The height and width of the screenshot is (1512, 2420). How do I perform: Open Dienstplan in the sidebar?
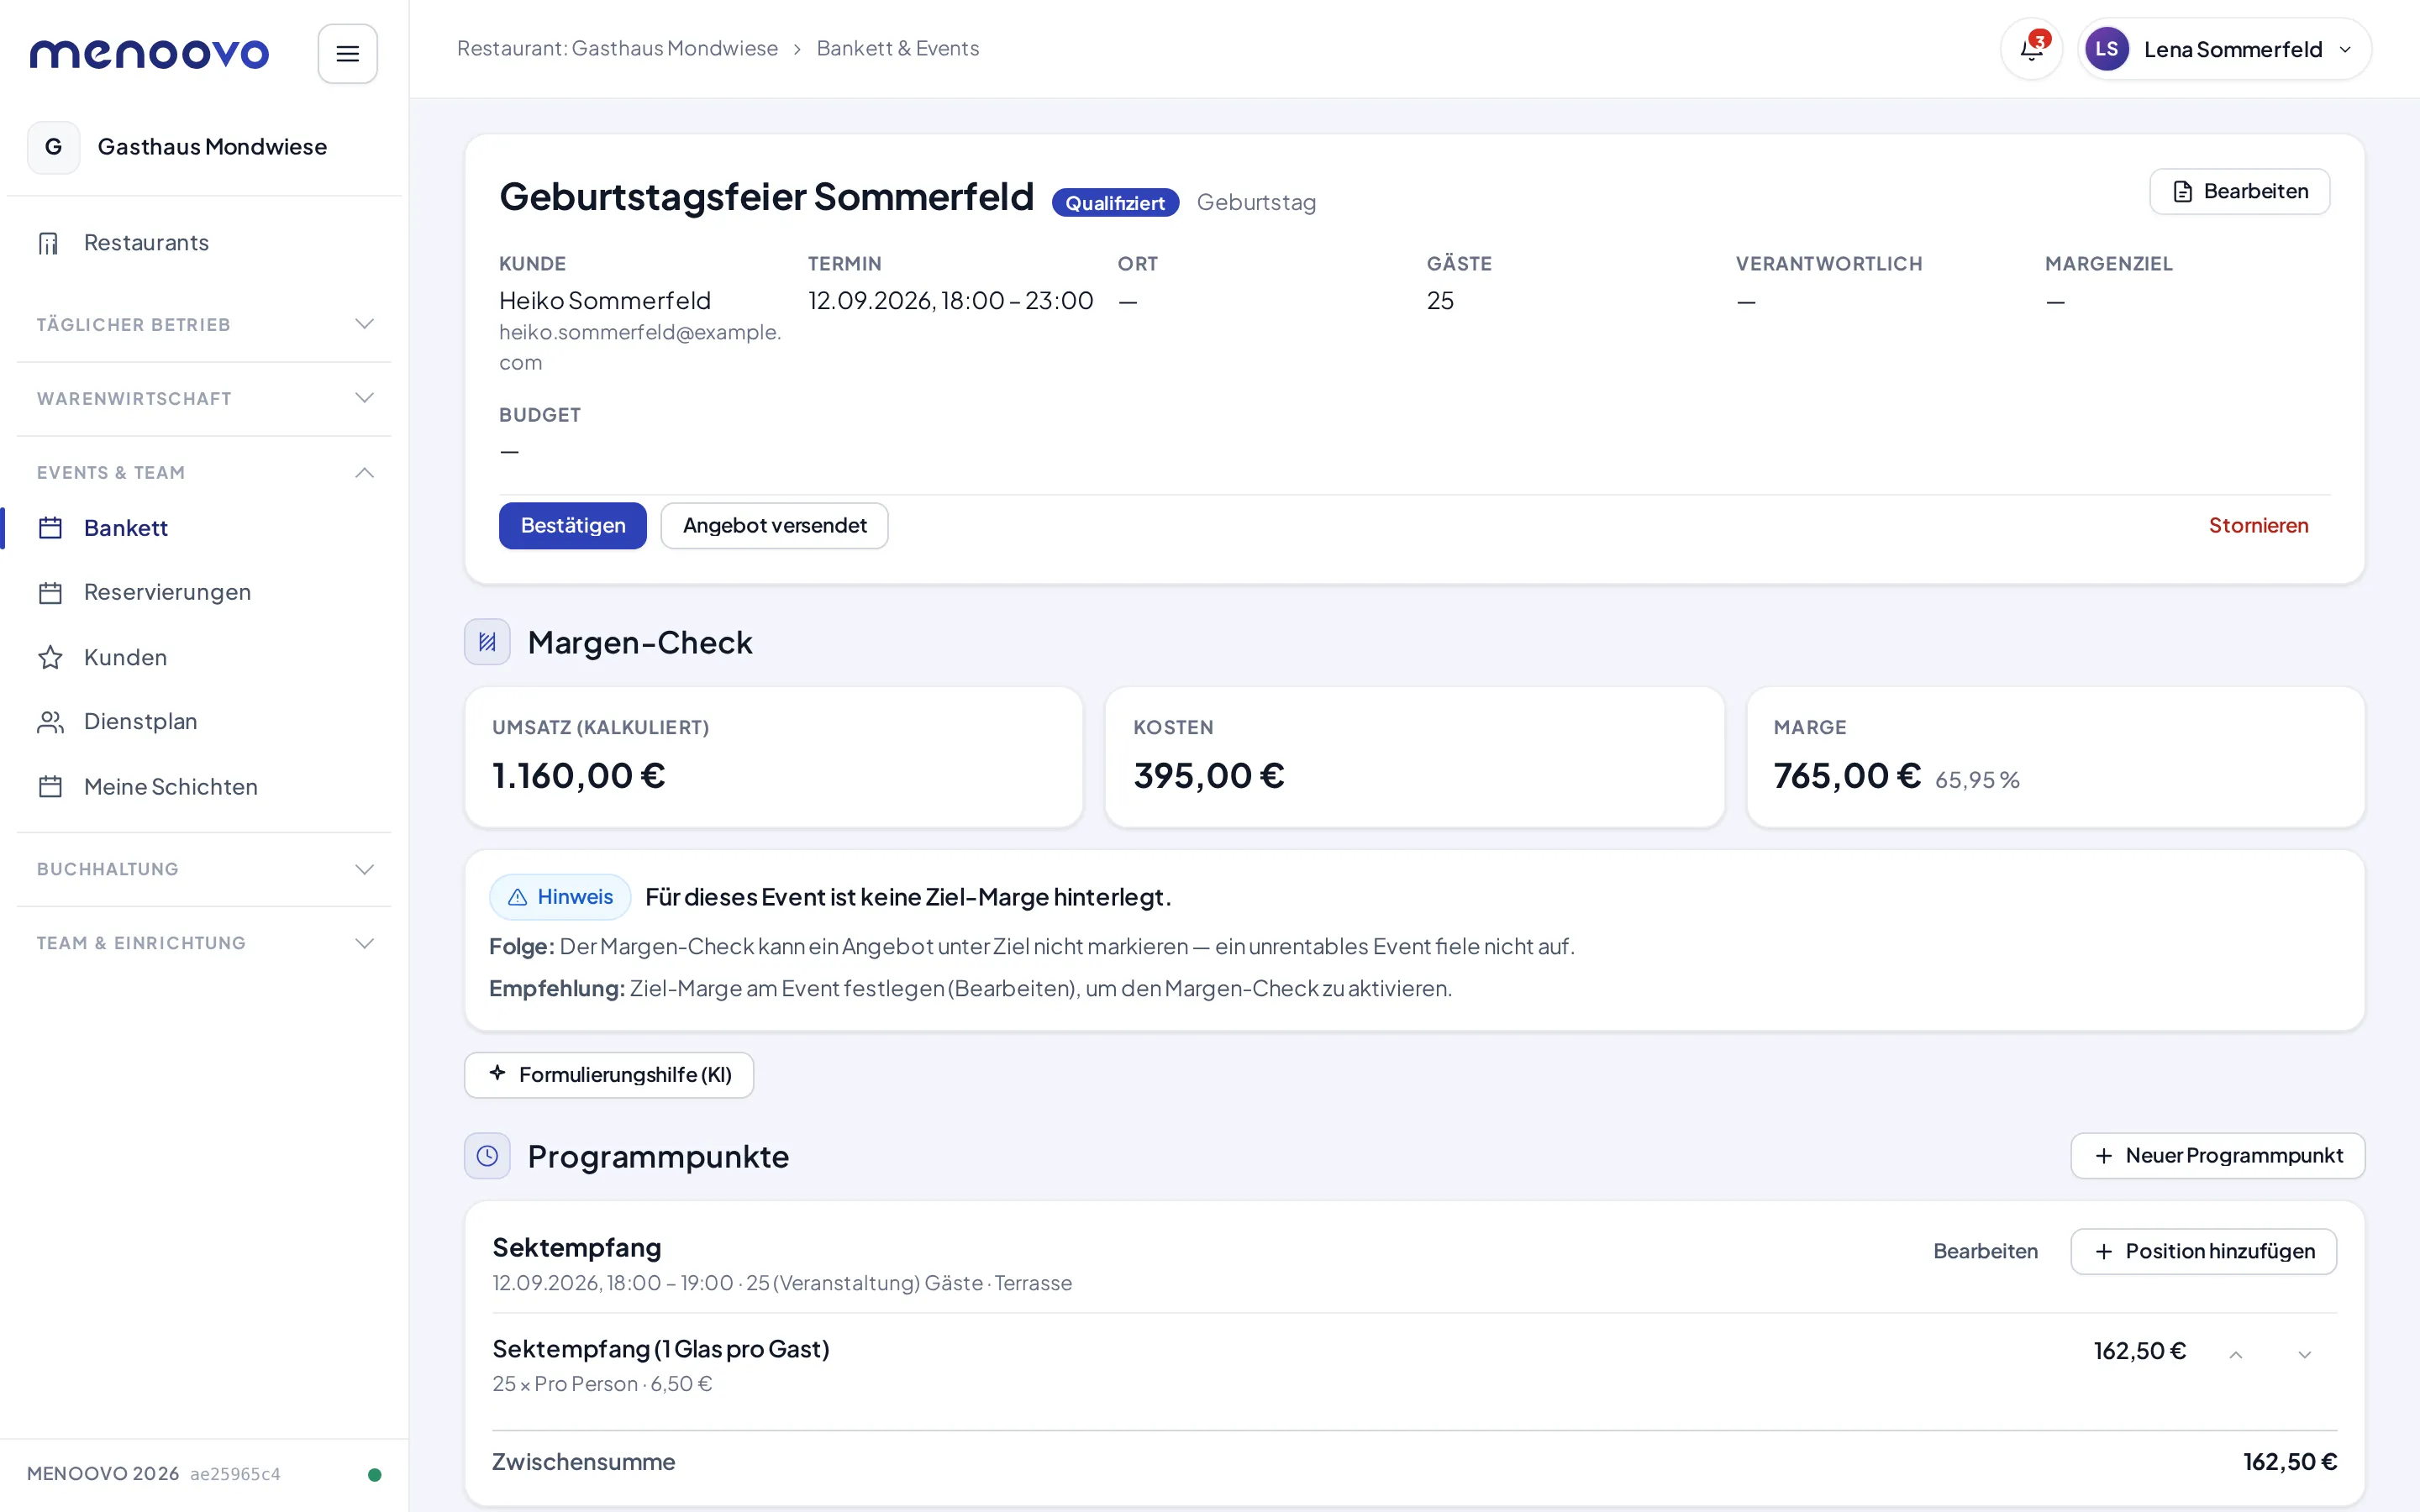point(204,722)
